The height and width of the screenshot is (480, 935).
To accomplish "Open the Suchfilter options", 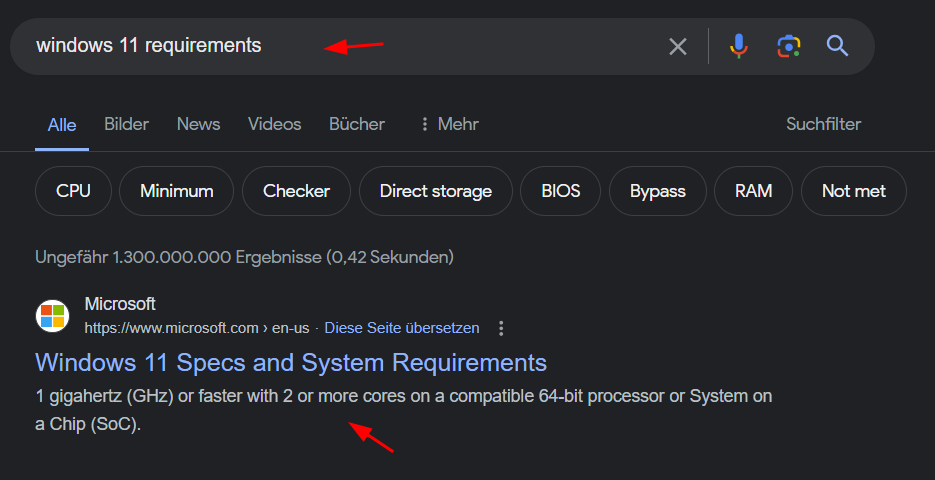I will (x=823, y=124).
